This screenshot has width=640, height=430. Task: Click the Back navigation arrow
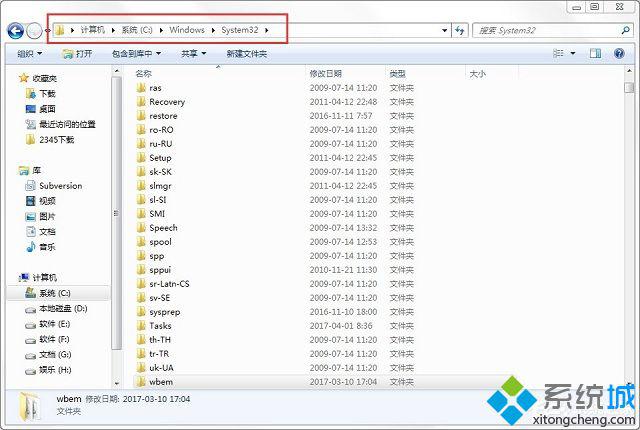(x=16, y=31)
